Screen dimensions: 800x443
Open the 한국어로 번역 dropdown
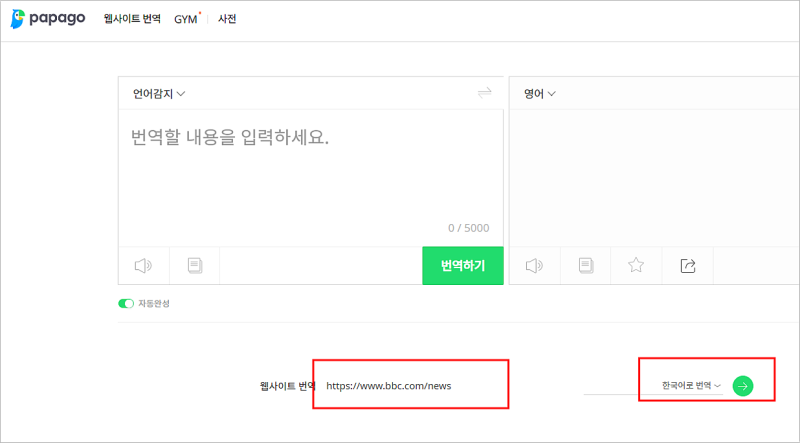[x=691, y=386]
